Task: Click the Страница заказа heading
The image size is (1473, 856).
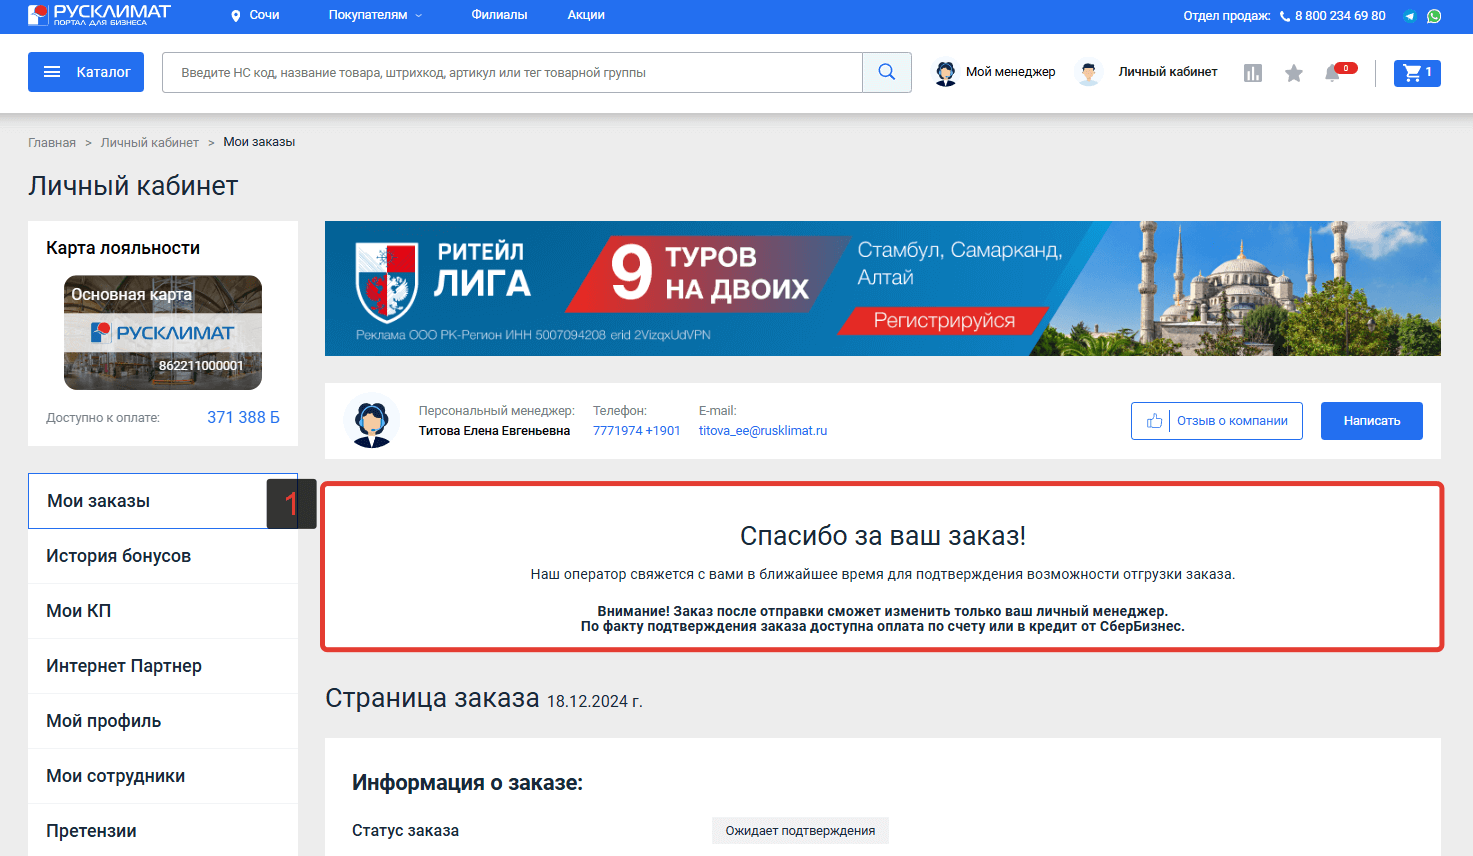Action: tap(432, 698)
